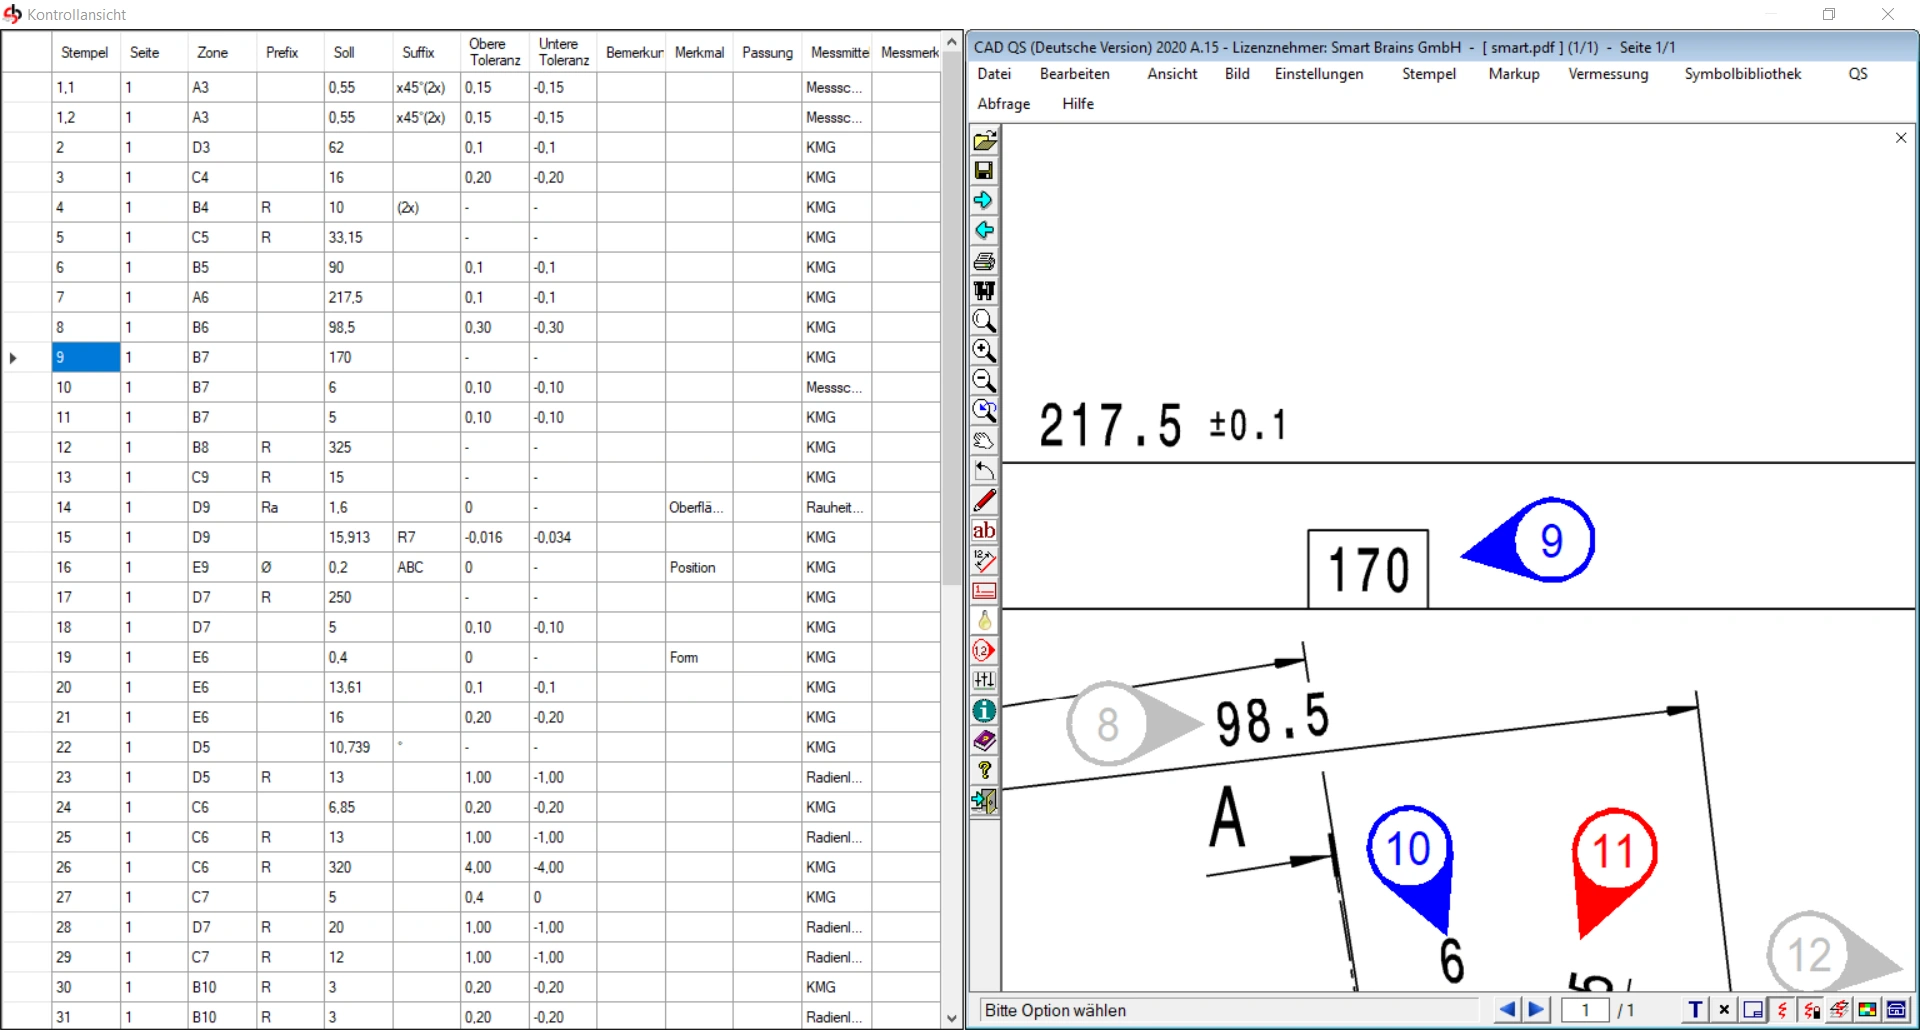Viewport: 1920px width, 1030px height.
Task: Toggle the bold T text button in status bar
Action: (x=1695, y=1010)
